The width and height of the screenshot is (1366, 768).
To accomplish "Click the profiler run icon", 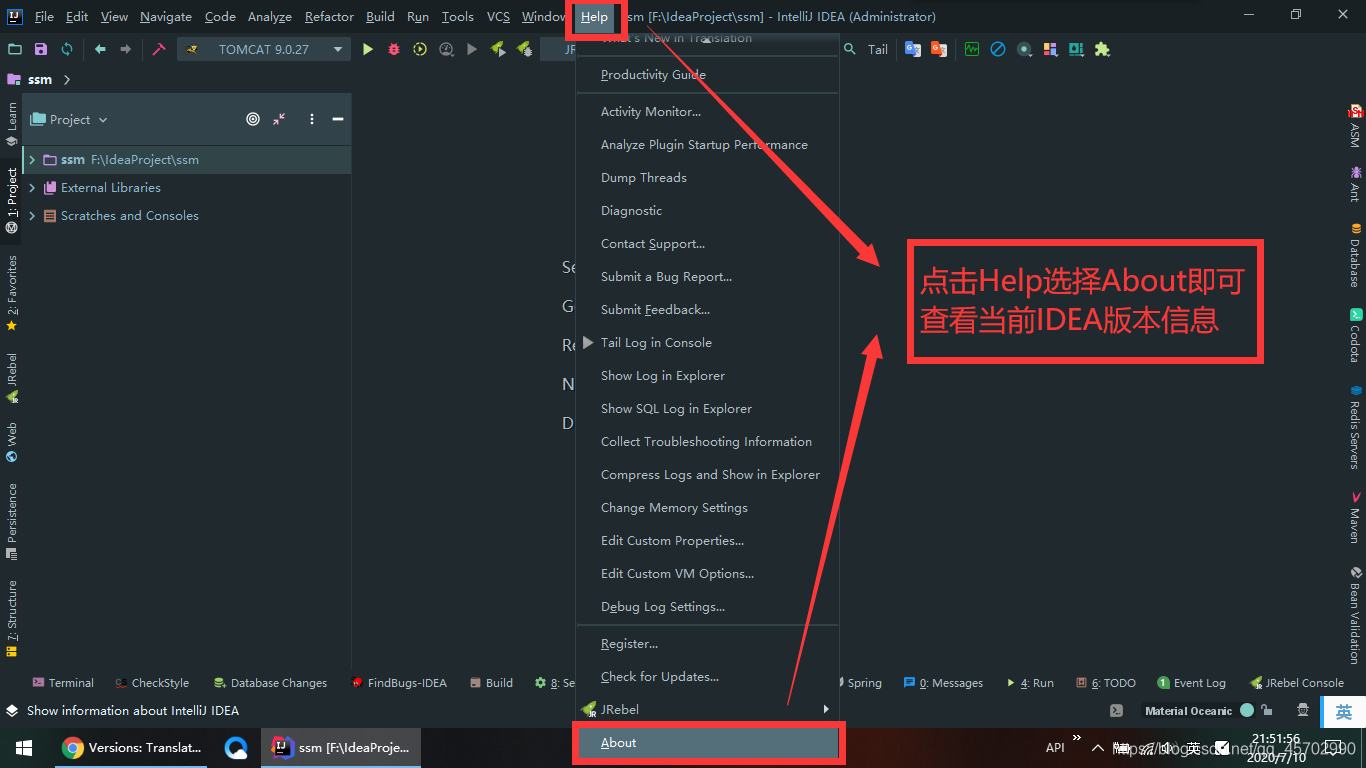I will coord(446,49).
